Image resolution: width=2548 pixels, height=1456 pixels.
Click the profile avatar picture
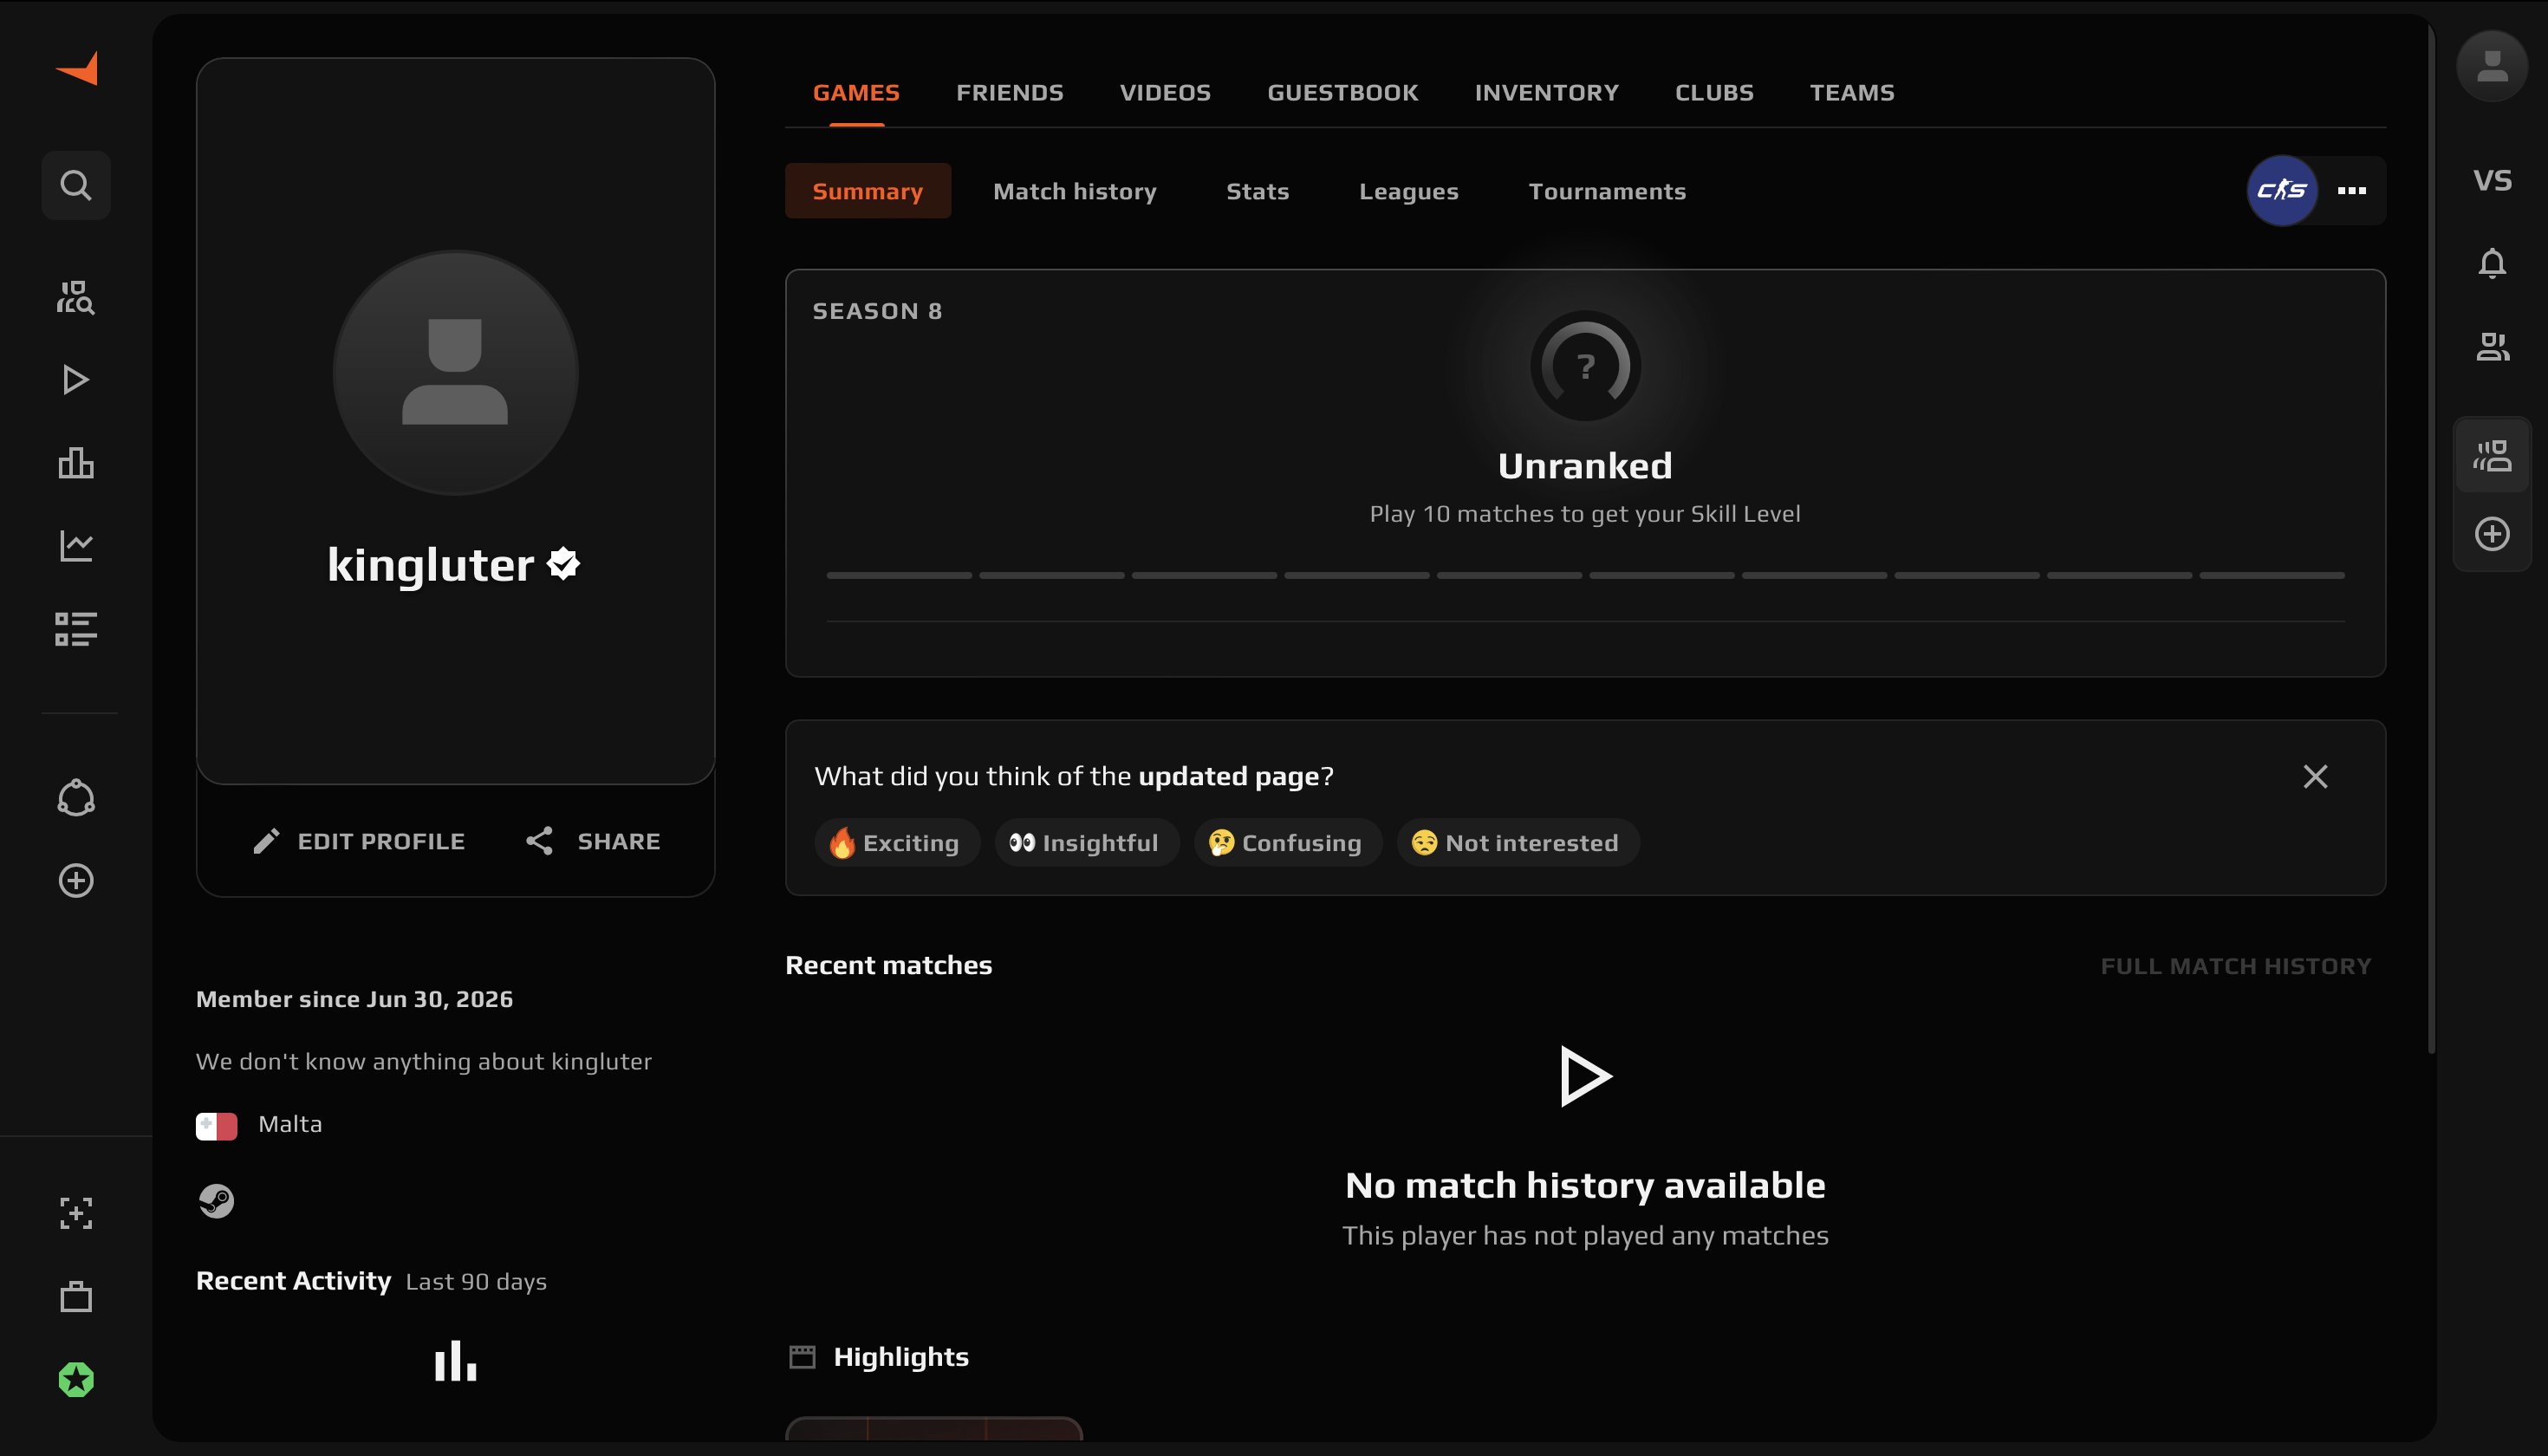[x=455, y=373]
